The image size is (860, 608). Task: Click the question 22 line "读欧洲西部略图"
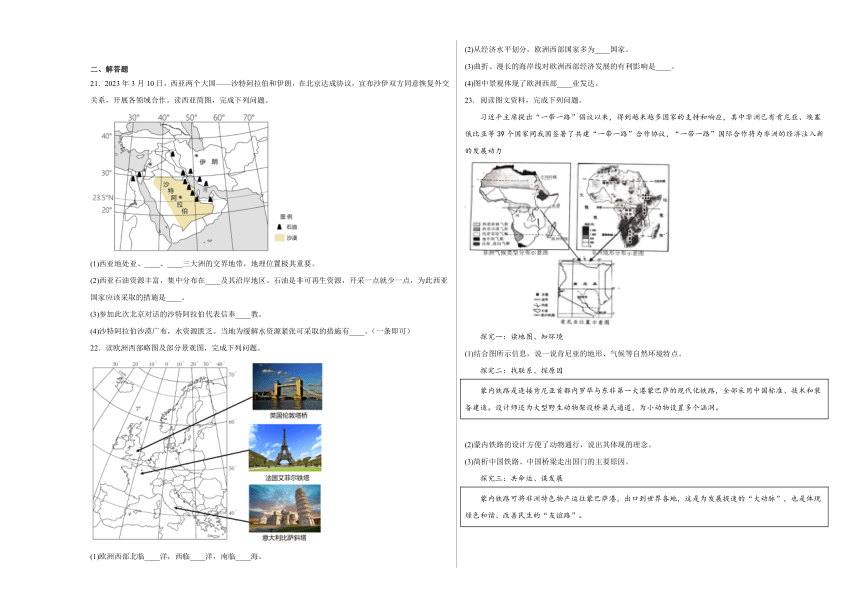177,348
